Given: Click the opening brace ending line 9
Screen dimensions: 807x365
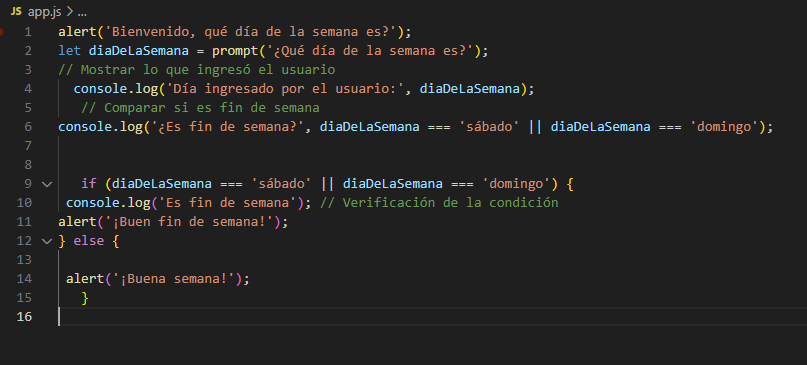Looking at the screenshot, I should click(x=569, y=184).
